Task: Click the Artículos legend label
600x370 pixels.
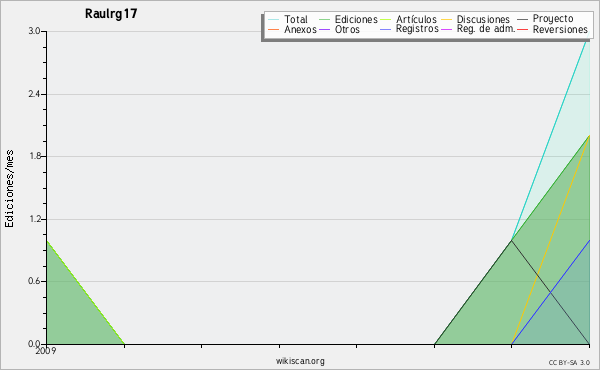Action: coord(416,19)
